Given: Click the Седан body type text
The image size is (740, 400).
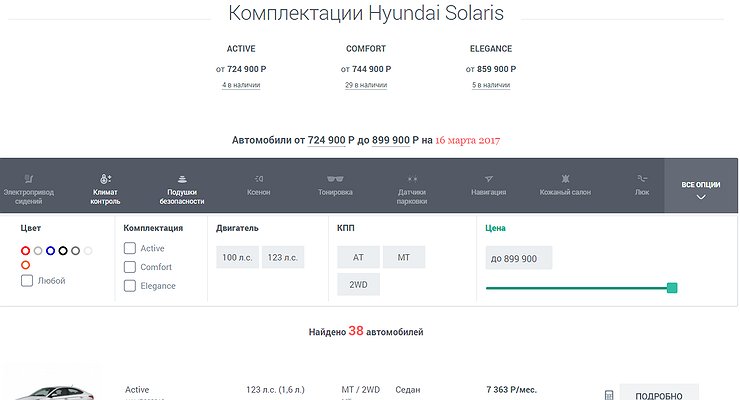Looking at the screenshot, I should pos(408,390).
